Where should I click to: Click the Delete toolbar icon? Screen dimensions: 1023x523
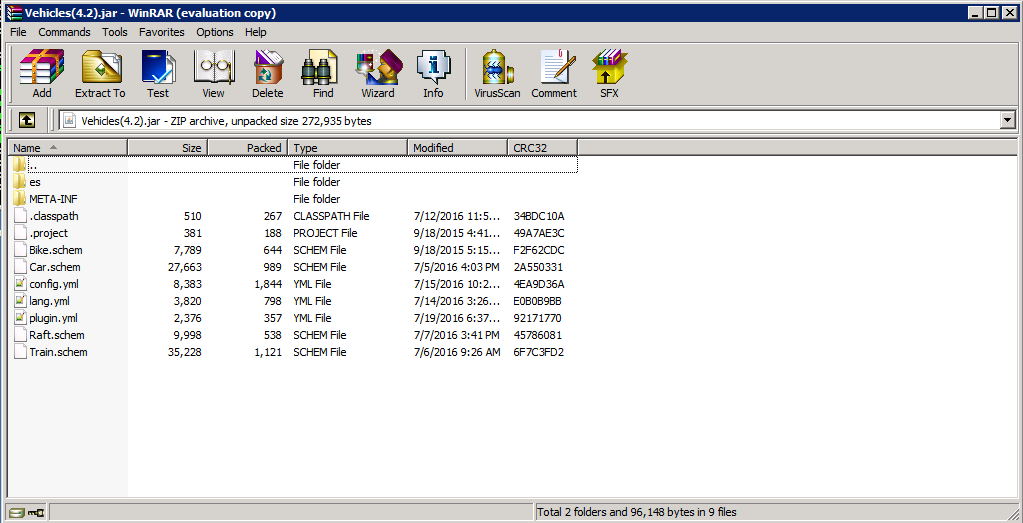coord(267,67)
